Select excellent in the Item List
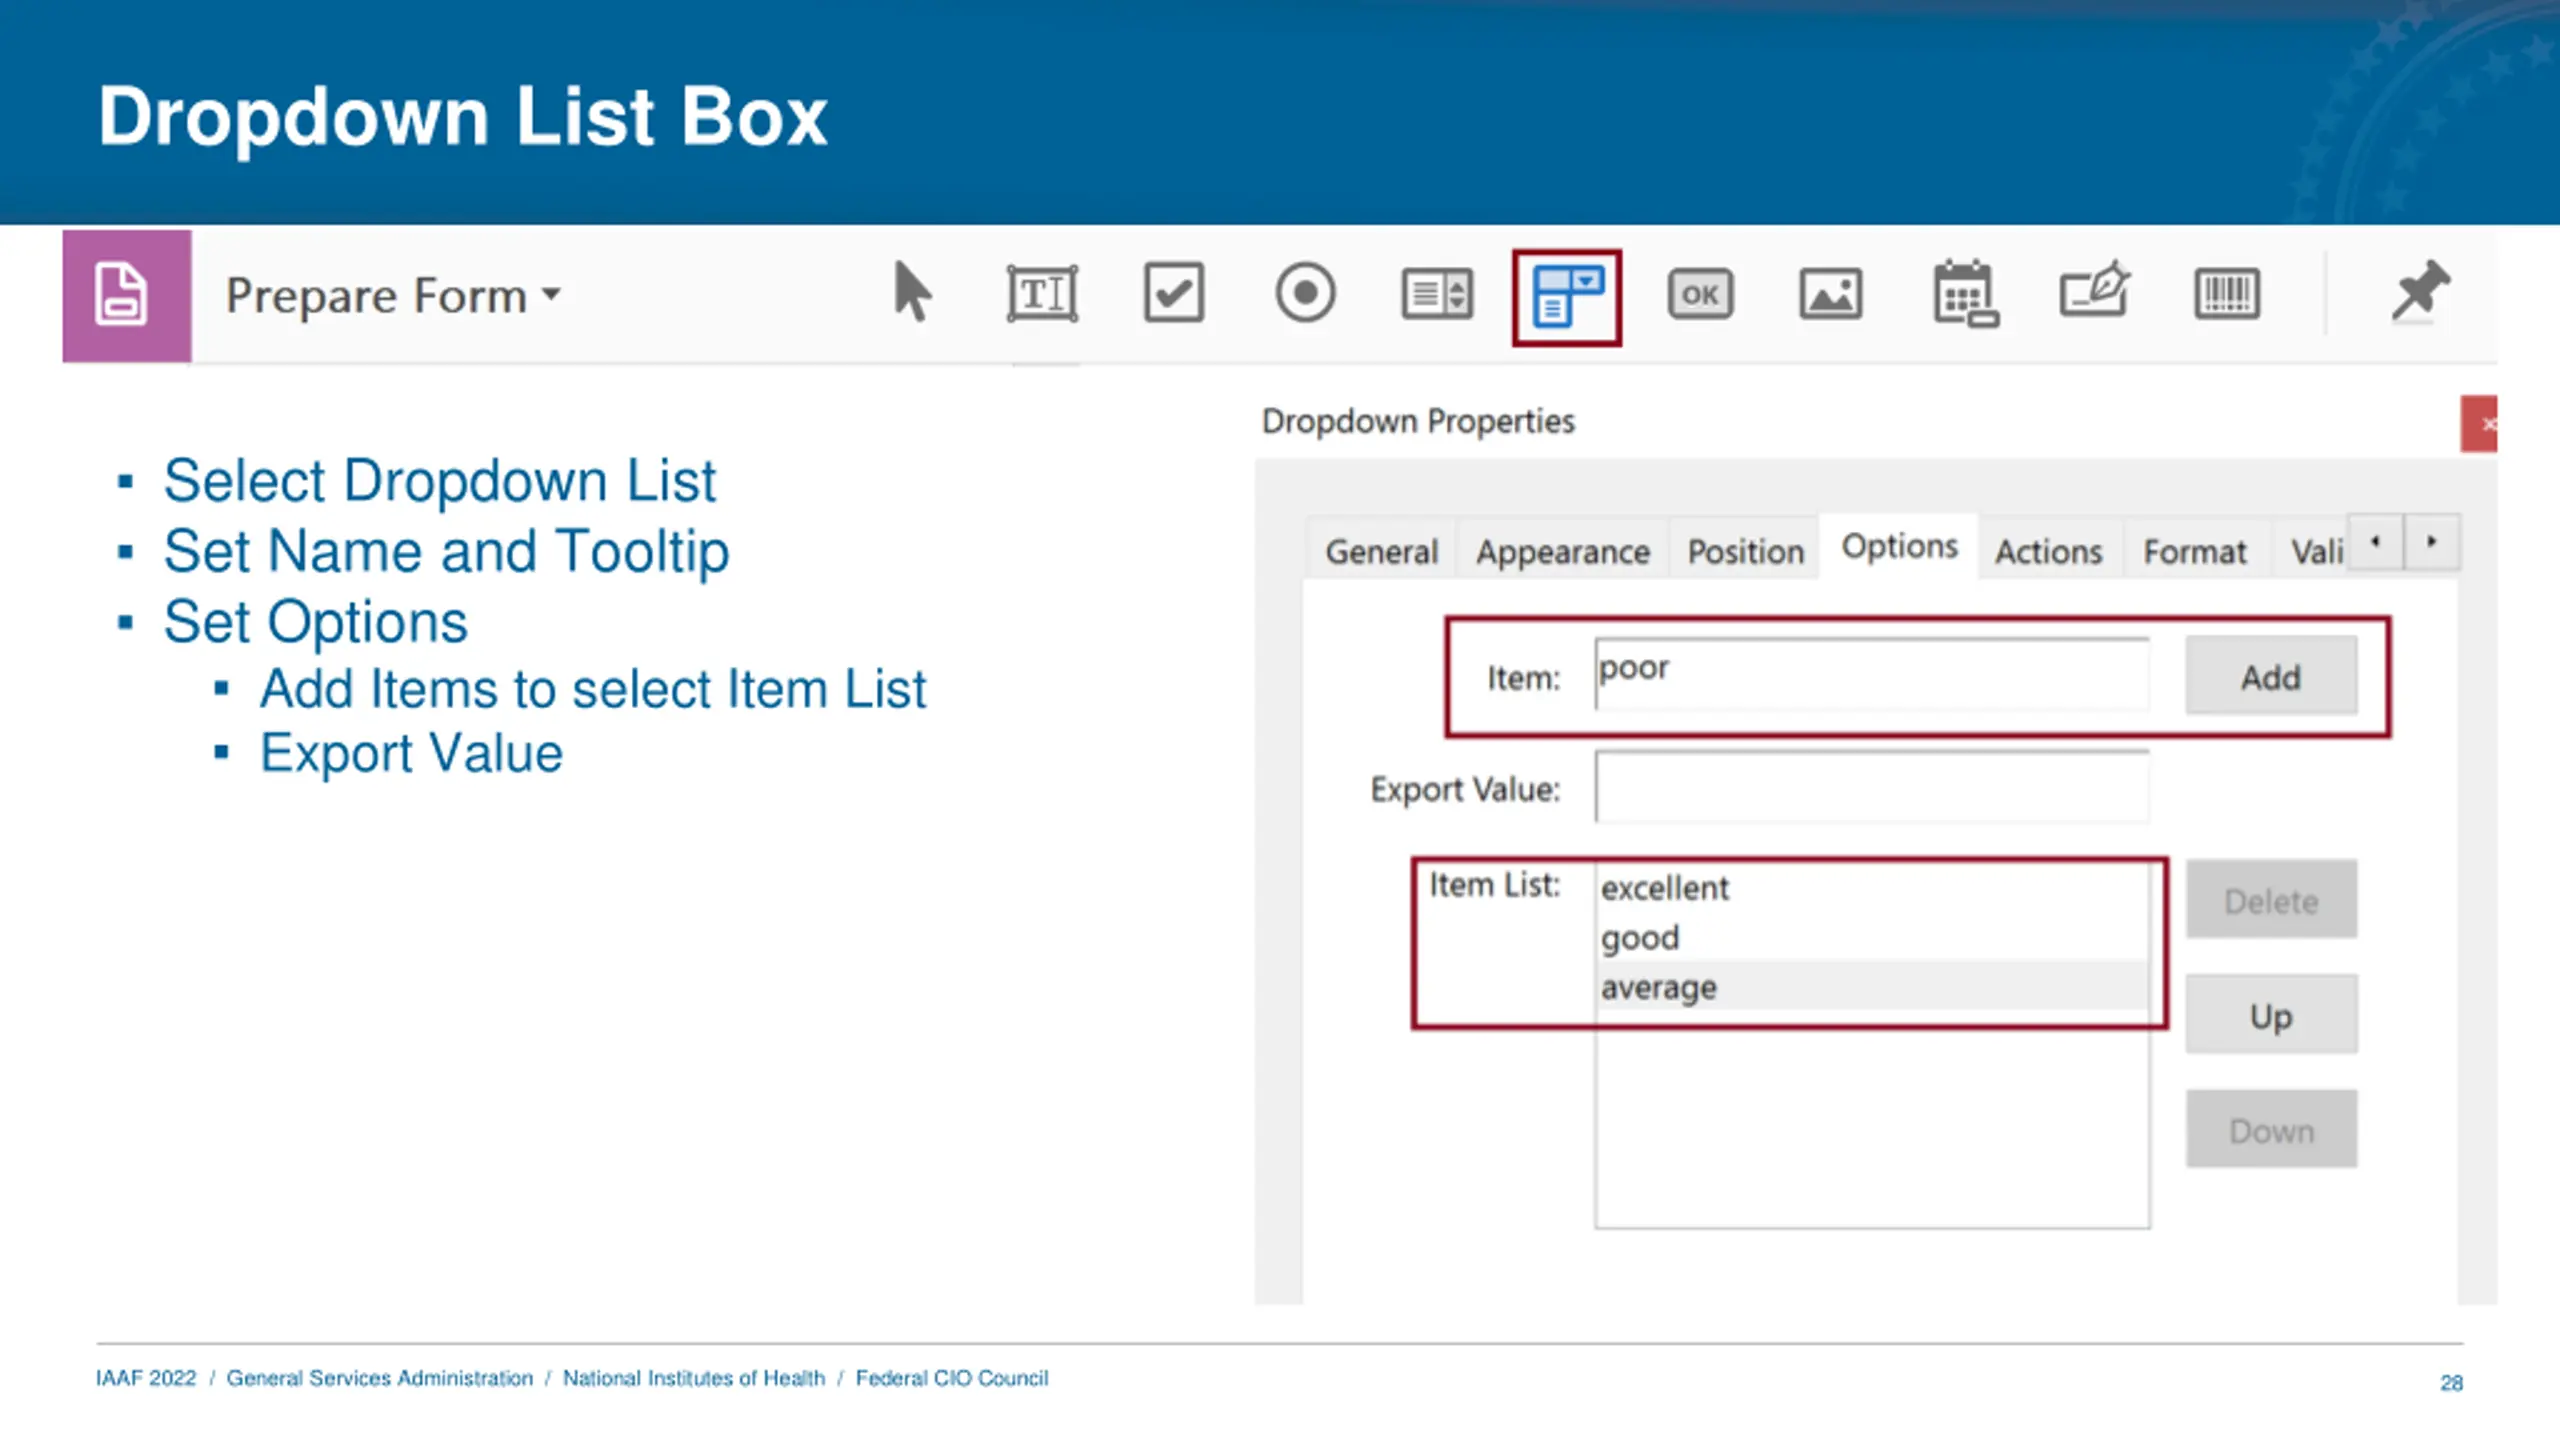The width and height of the screenshot is (2560, 1440). click(x=1872, y=887)
